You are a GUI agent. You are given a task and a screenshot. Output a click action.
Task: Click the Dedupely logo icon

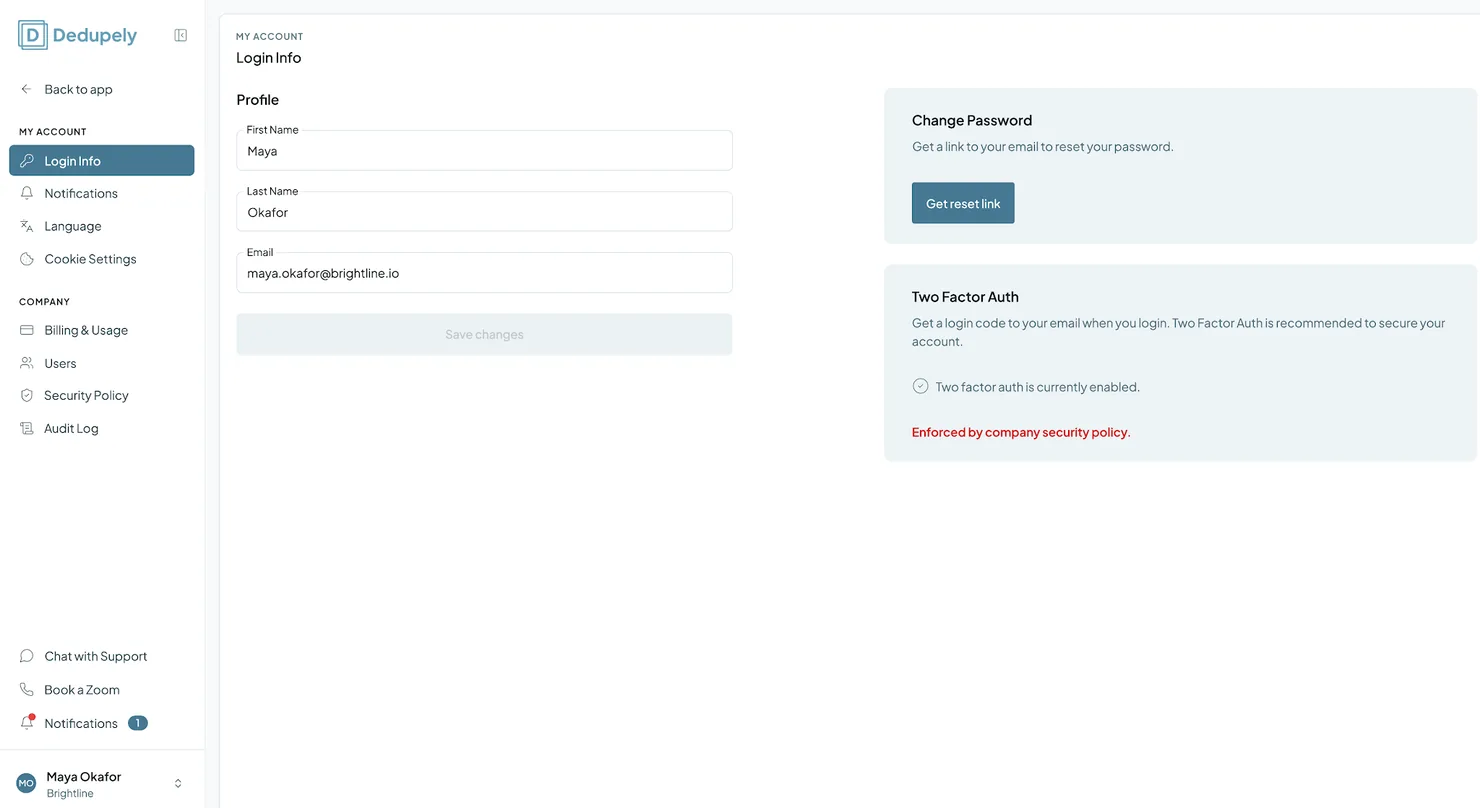[33, 35]
